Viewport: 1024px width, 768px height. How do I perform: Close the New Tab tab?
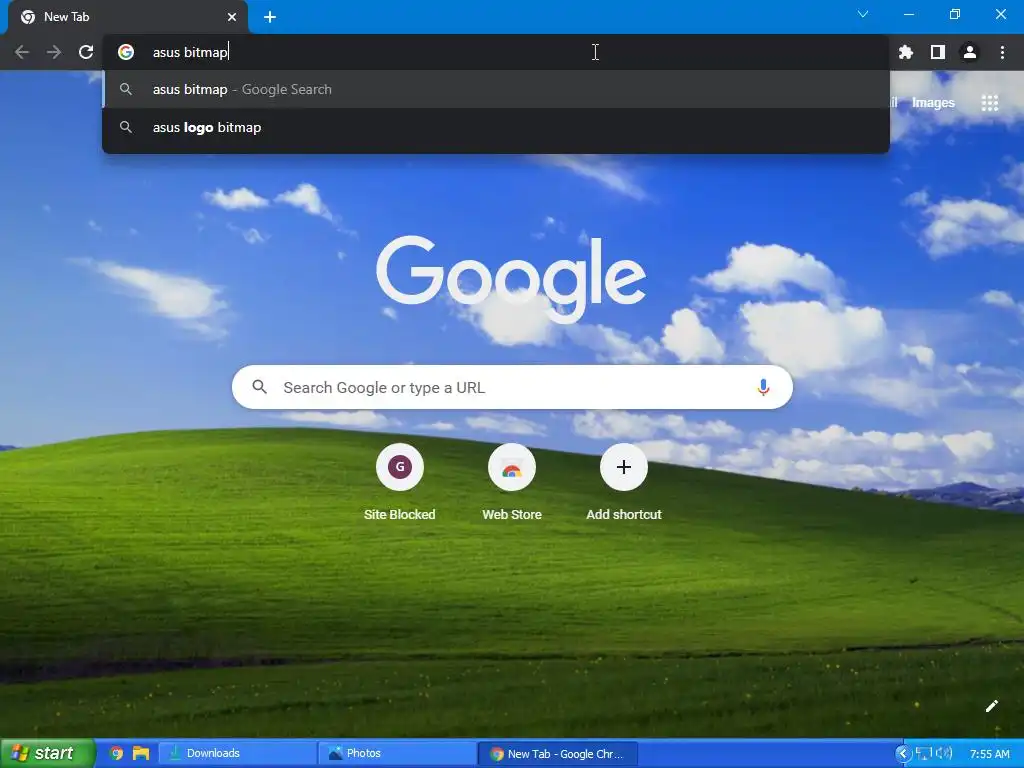[232, 17]
